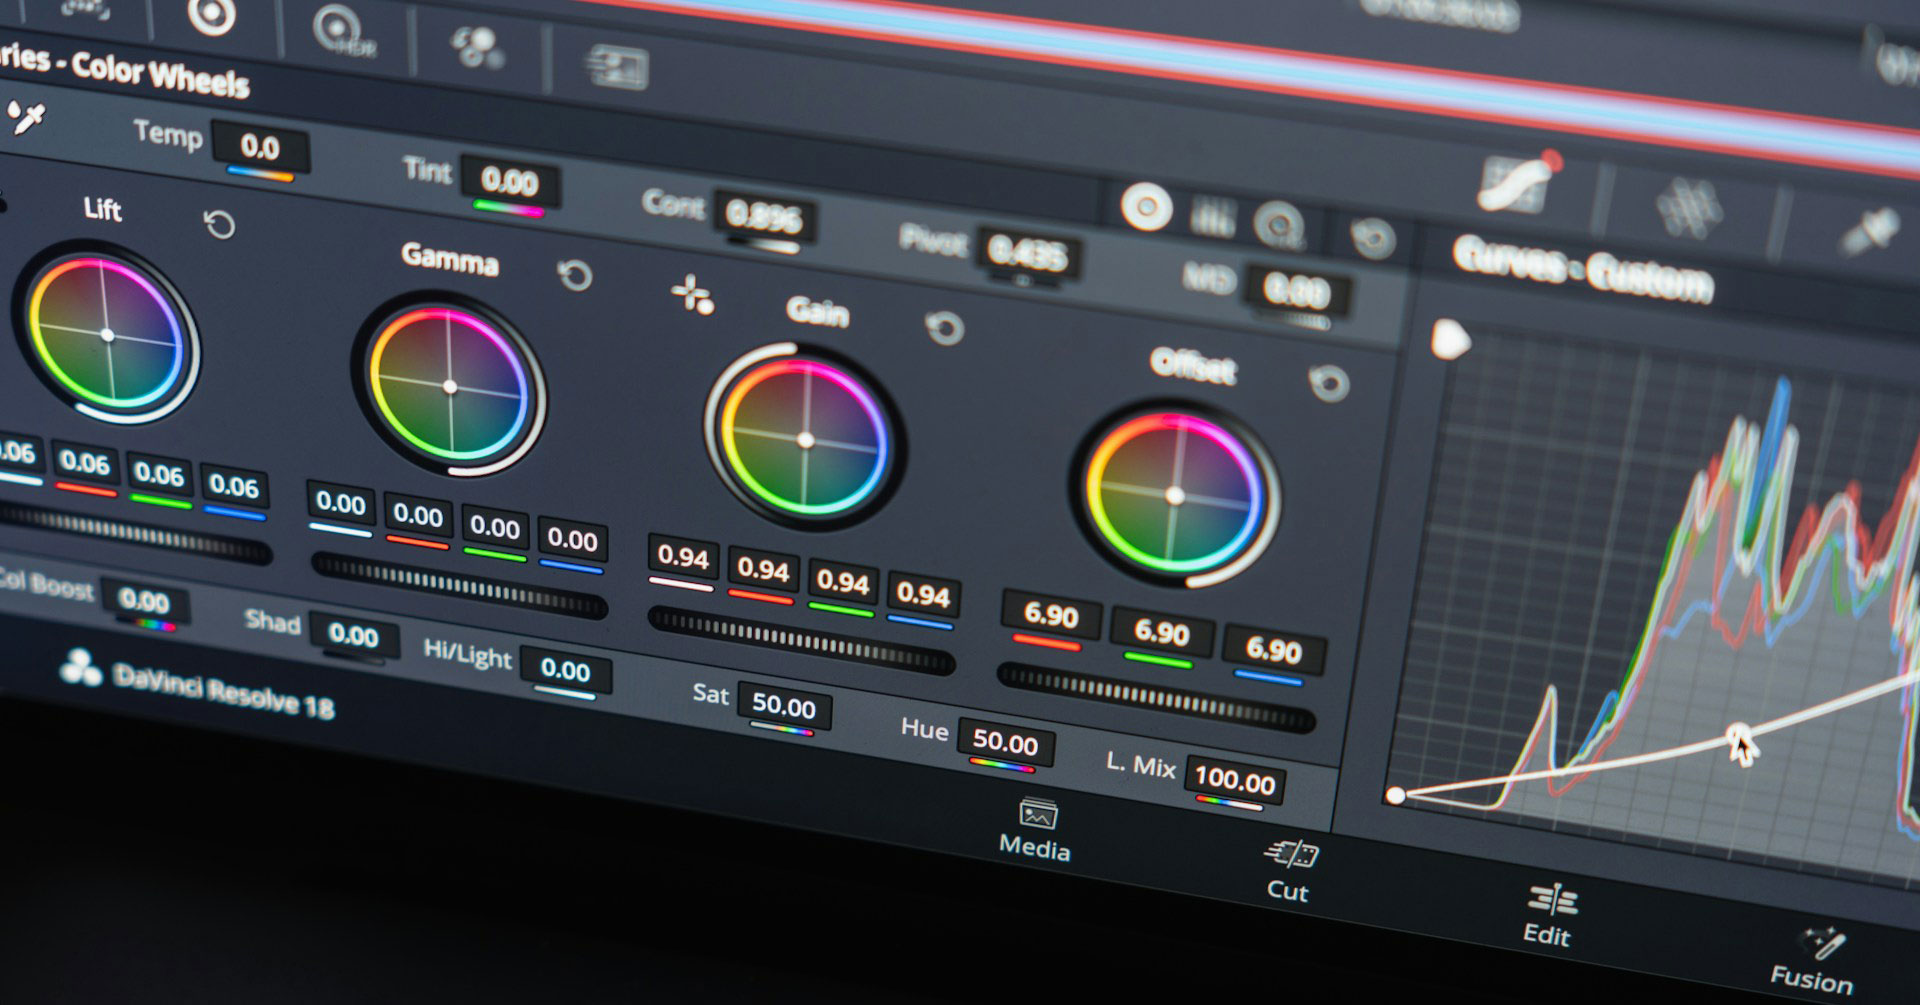
Task: Click the crosshair picker icon beside Gain
Action: tap(692, 295)
